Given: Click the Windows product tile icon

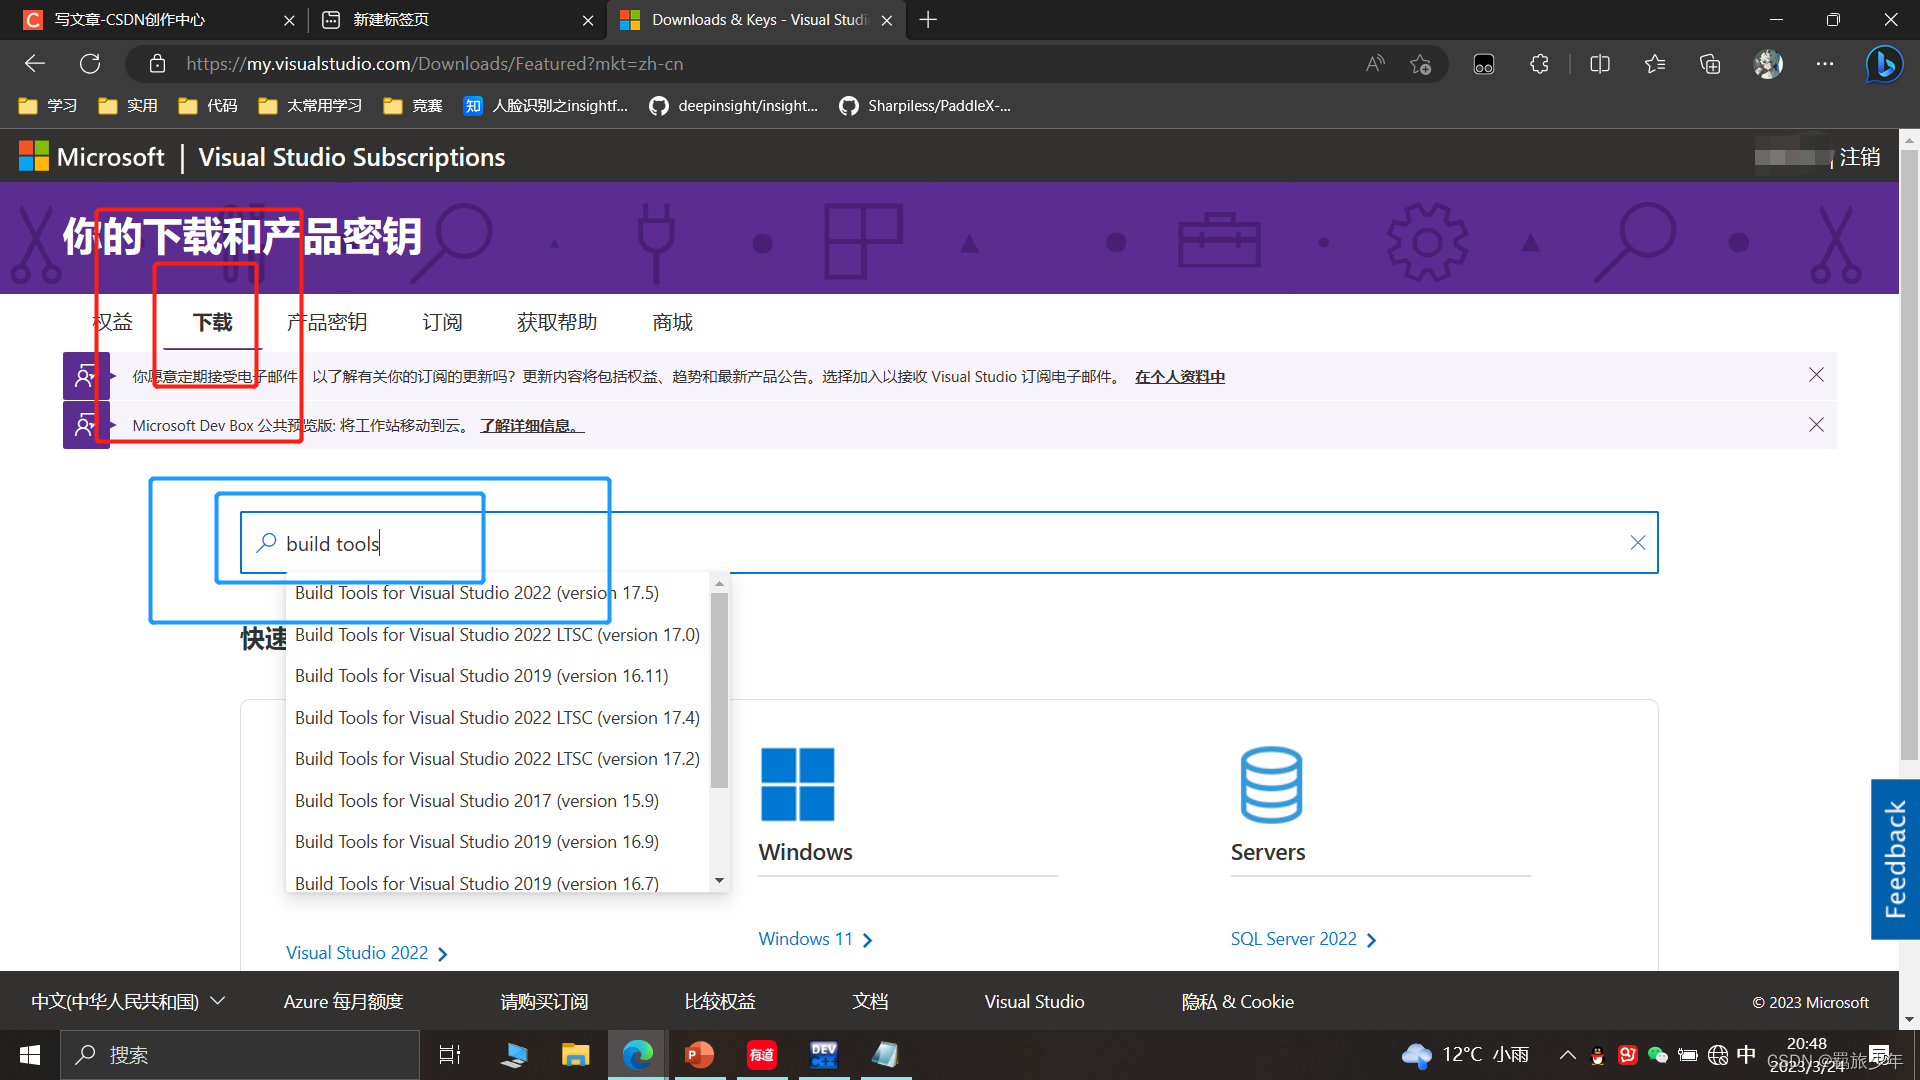Looking at the screenshot, I should (797, 784).
